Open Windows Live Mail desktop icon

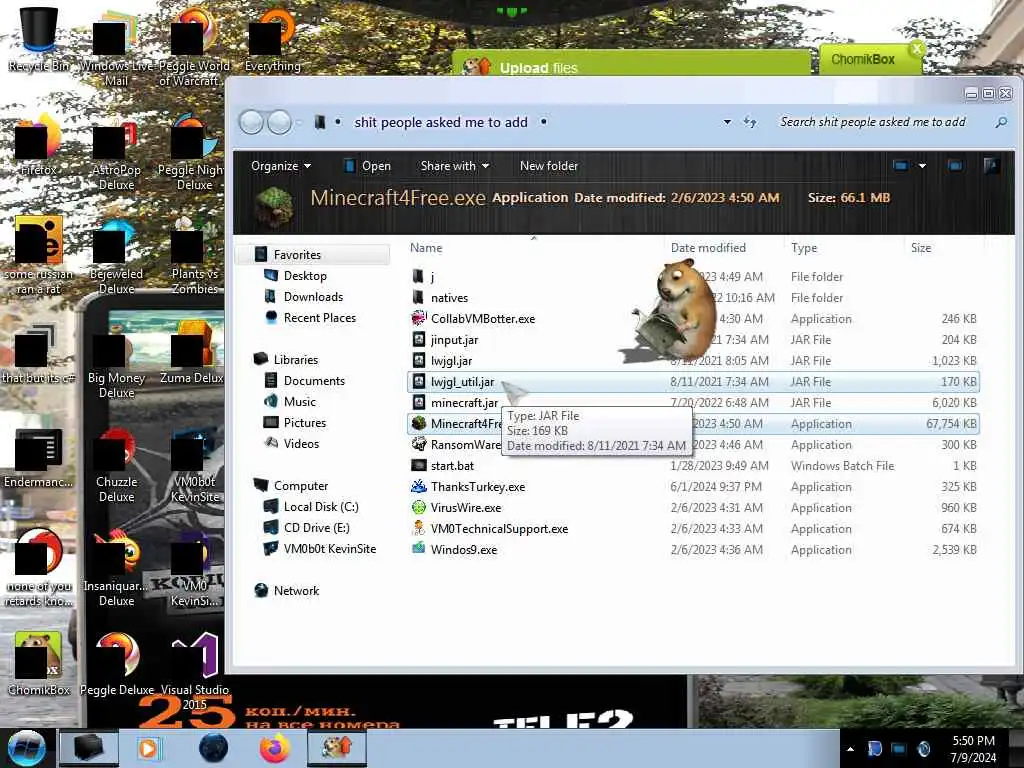pos(117,46)
